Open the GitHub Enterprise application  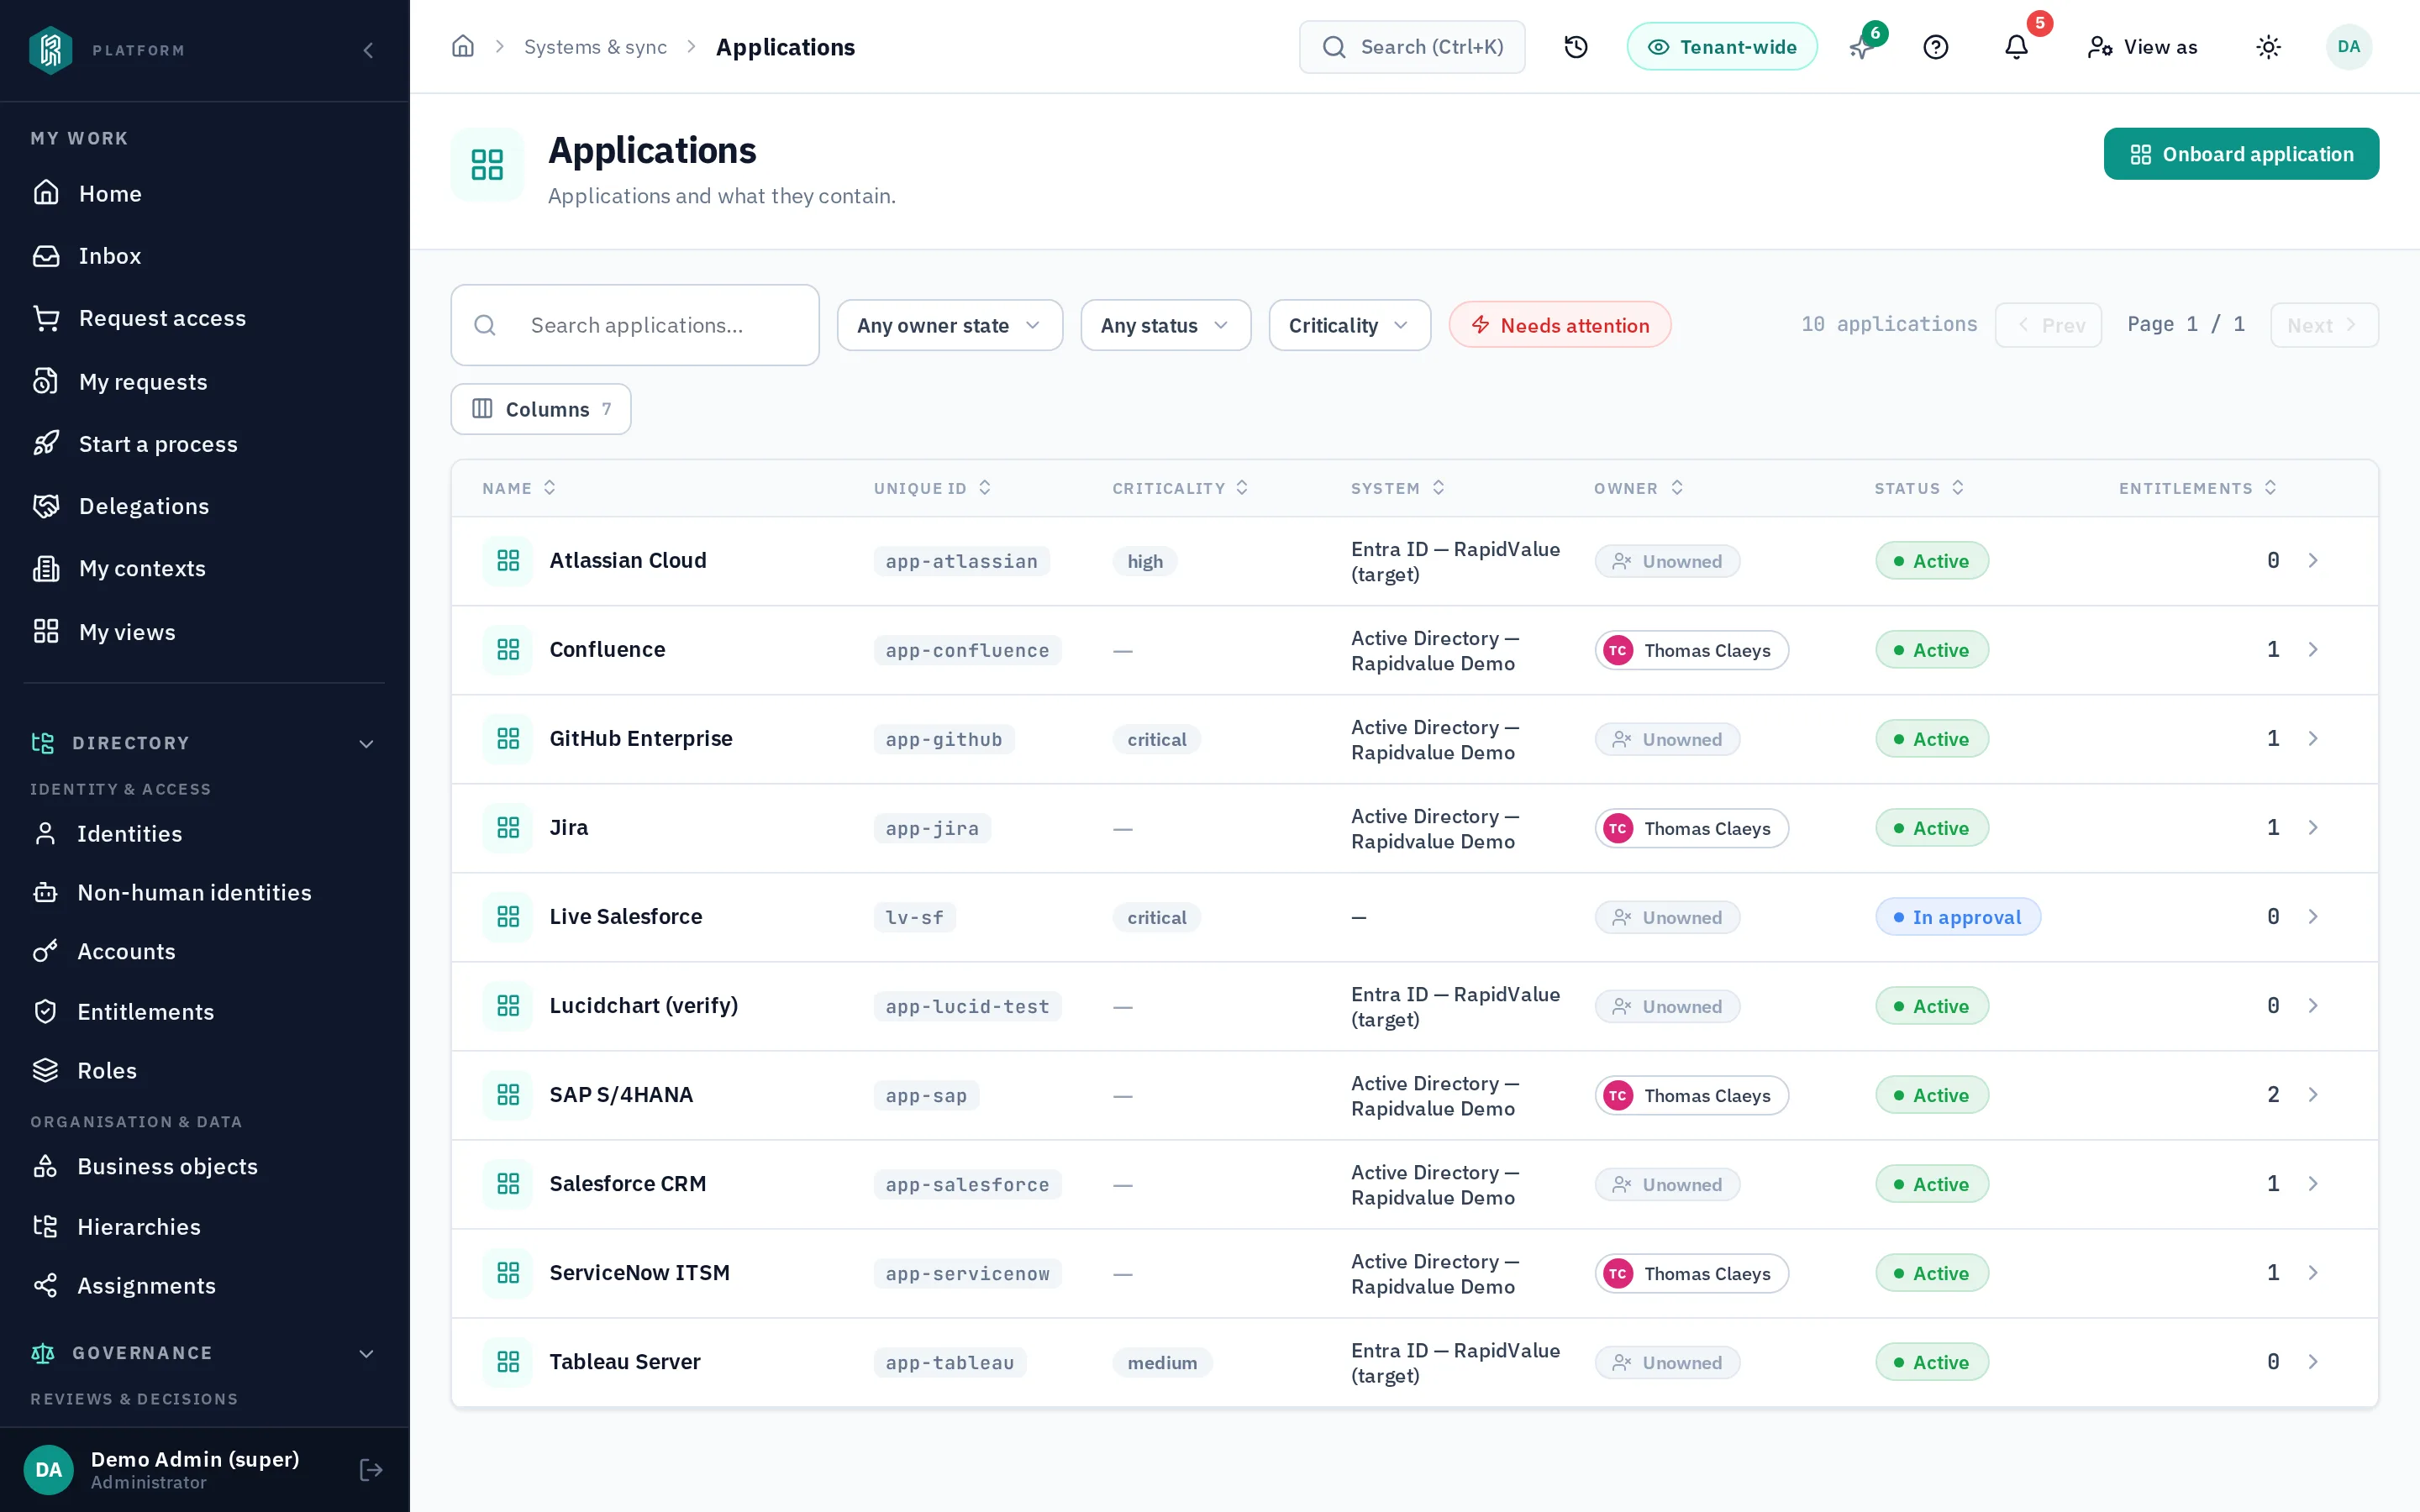[x=641, y=738]
